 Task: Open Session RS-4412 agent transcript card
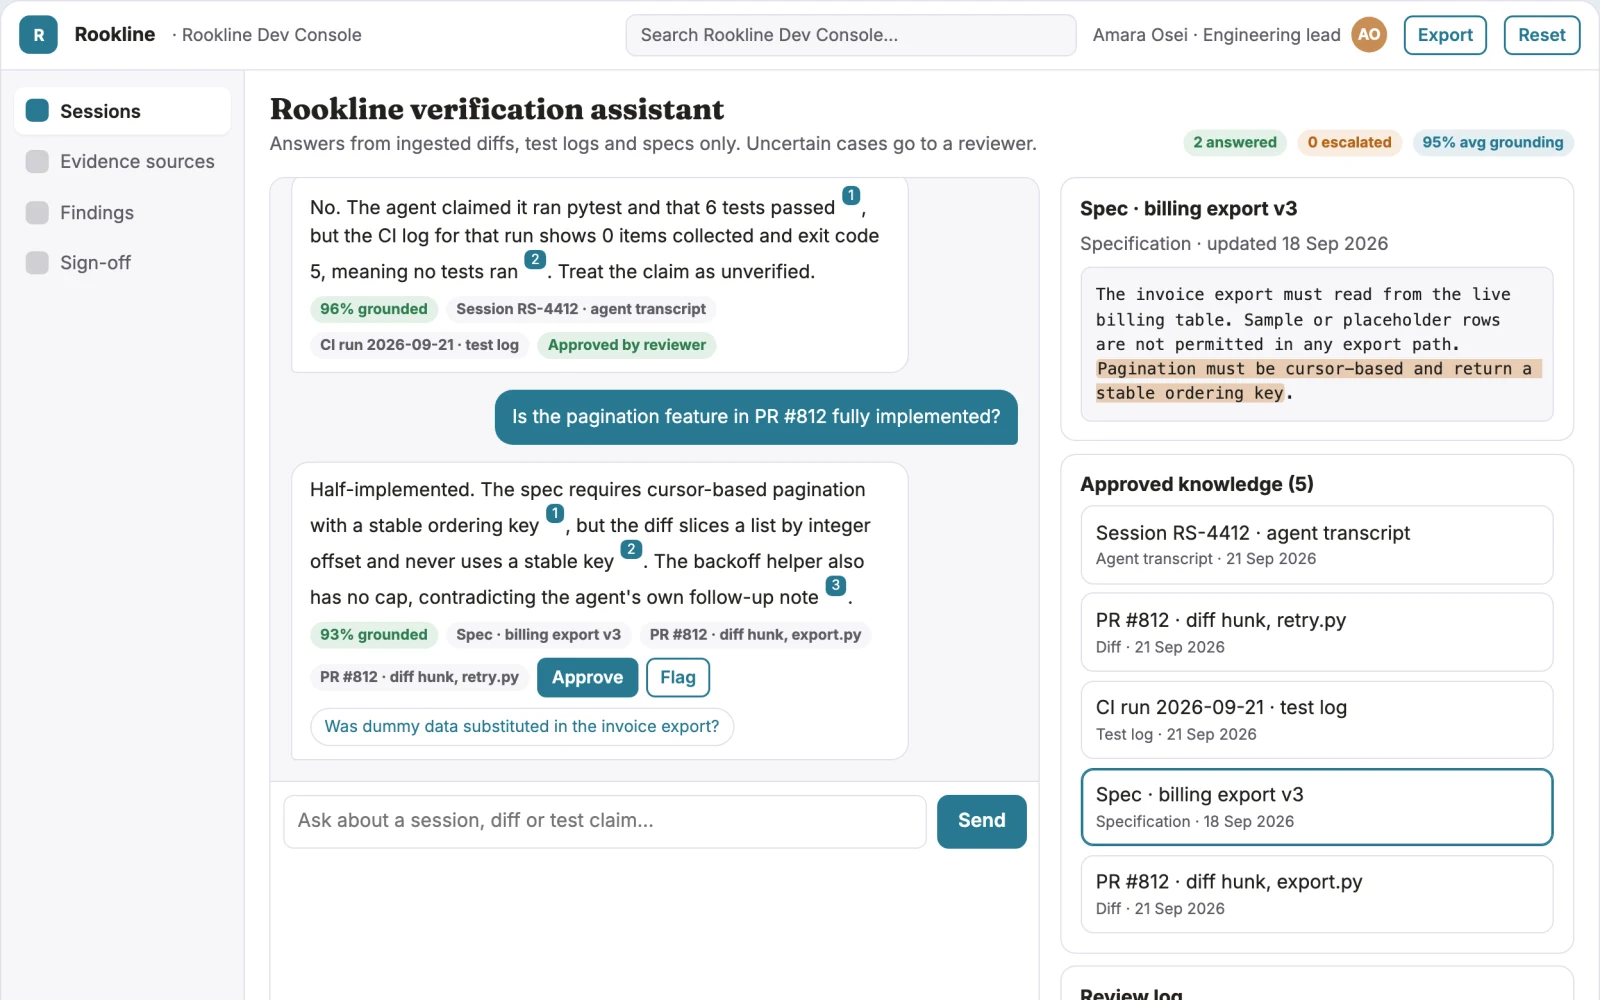pyautogui.click(x=1316, y=545)
